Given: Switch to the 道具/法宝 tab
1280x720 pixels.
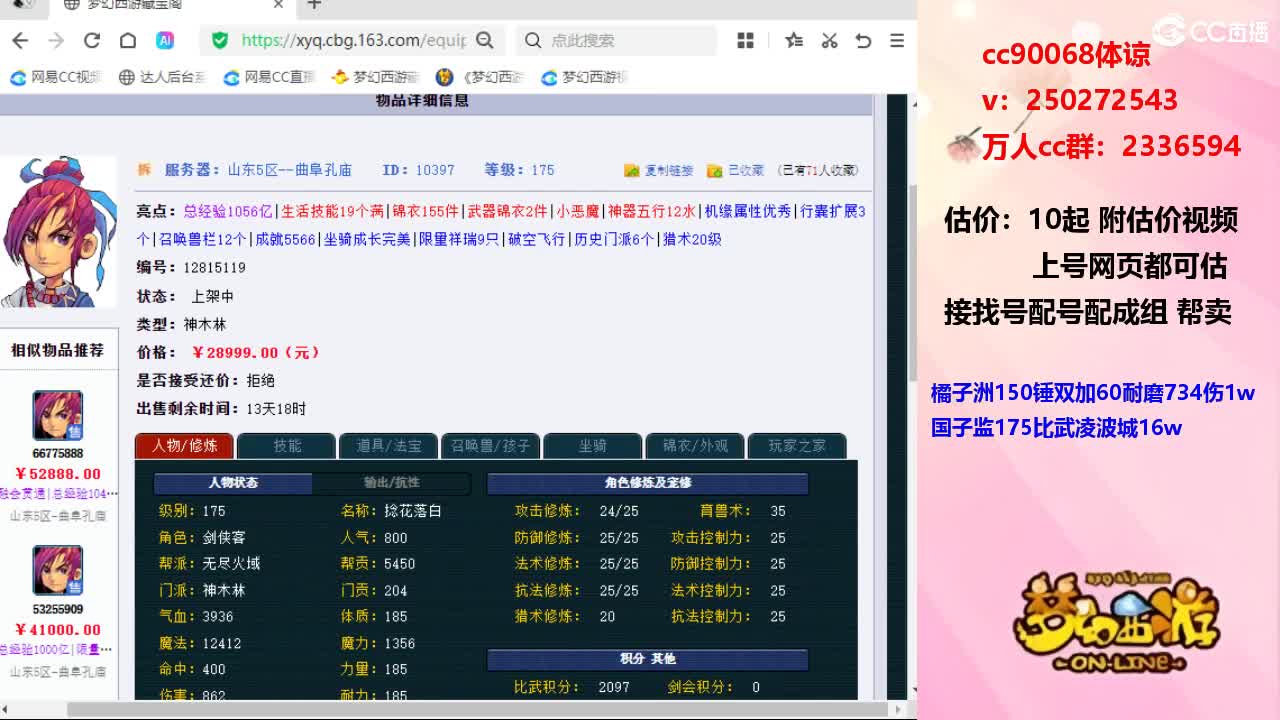Looking at the screenshot, I should pyautogui.click(x=389, y=446).
